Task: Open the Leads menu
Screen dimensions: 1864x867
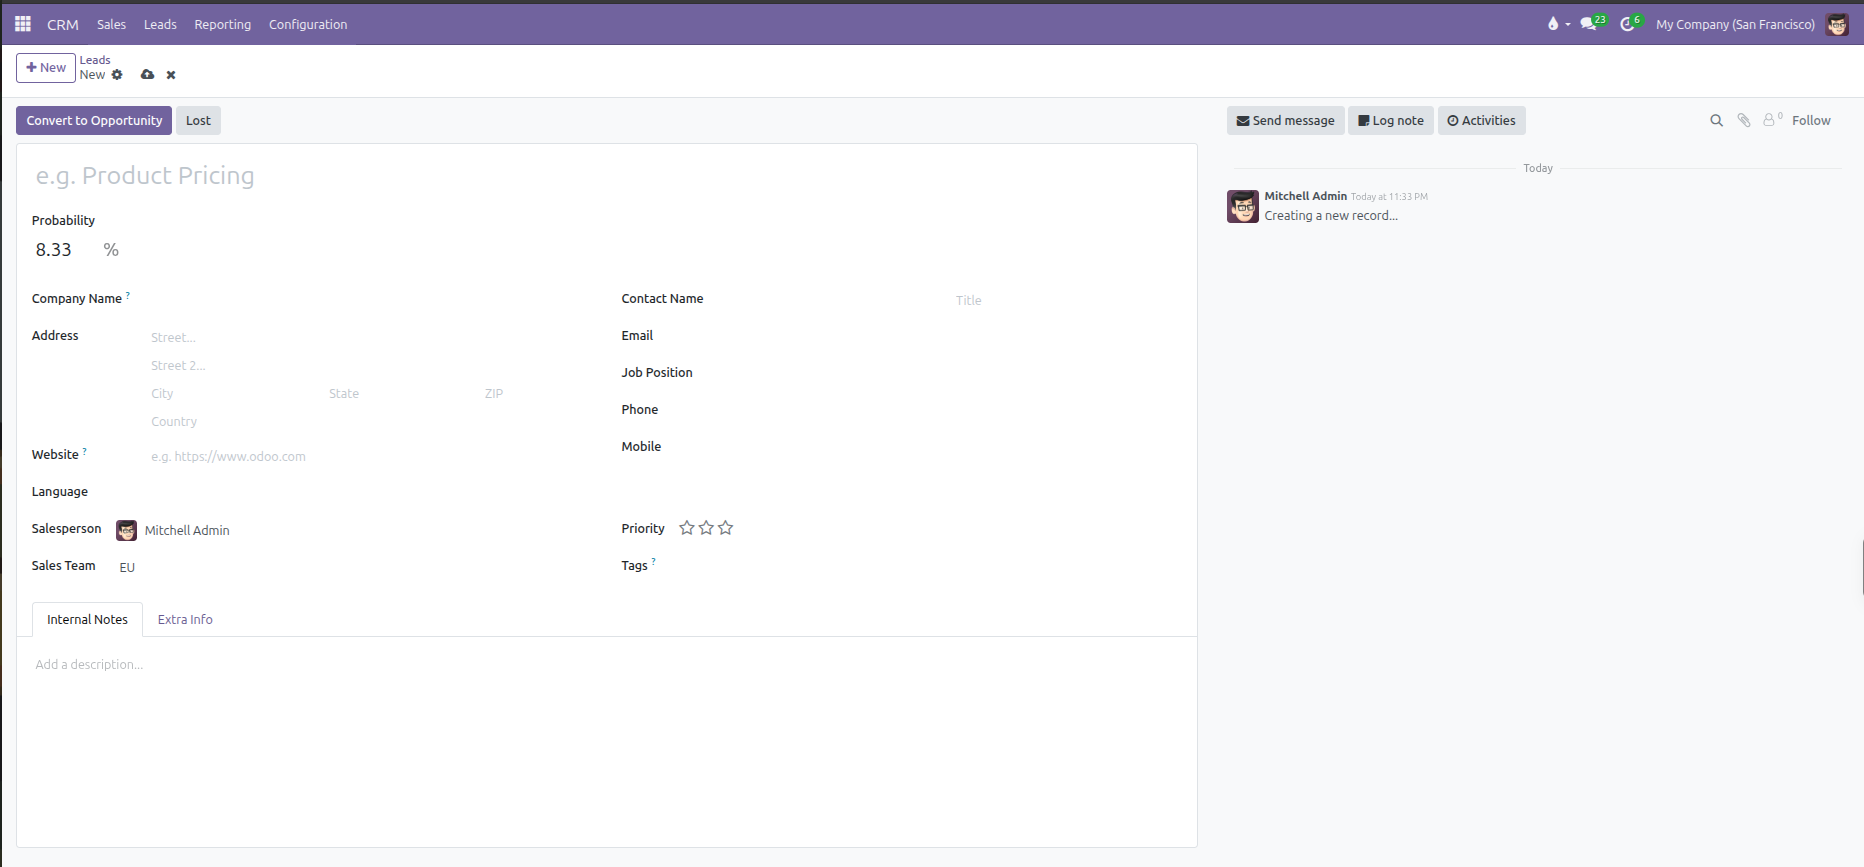Action: click(160, 24)
